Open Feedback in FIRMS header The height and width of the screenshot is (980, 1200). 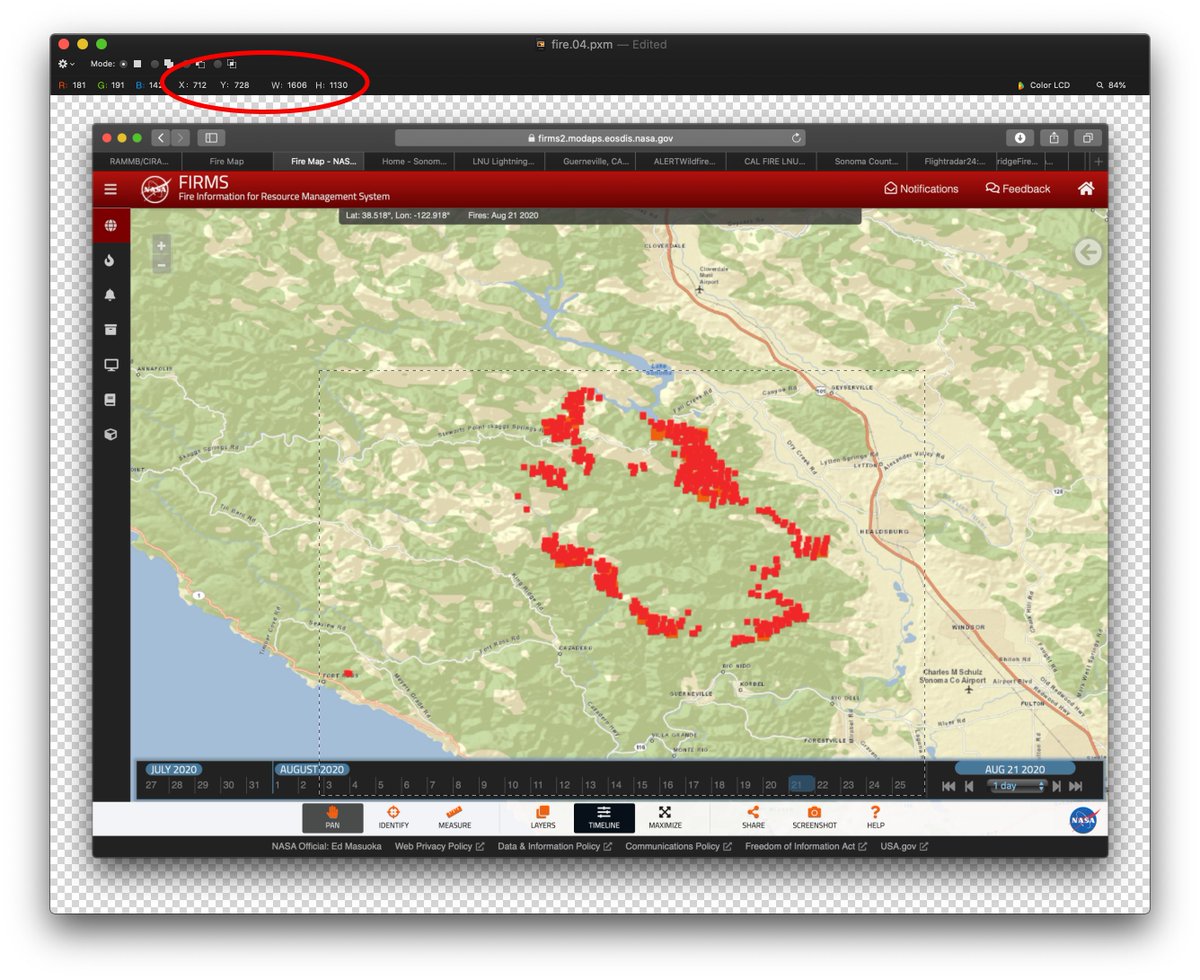(1018, 189)
